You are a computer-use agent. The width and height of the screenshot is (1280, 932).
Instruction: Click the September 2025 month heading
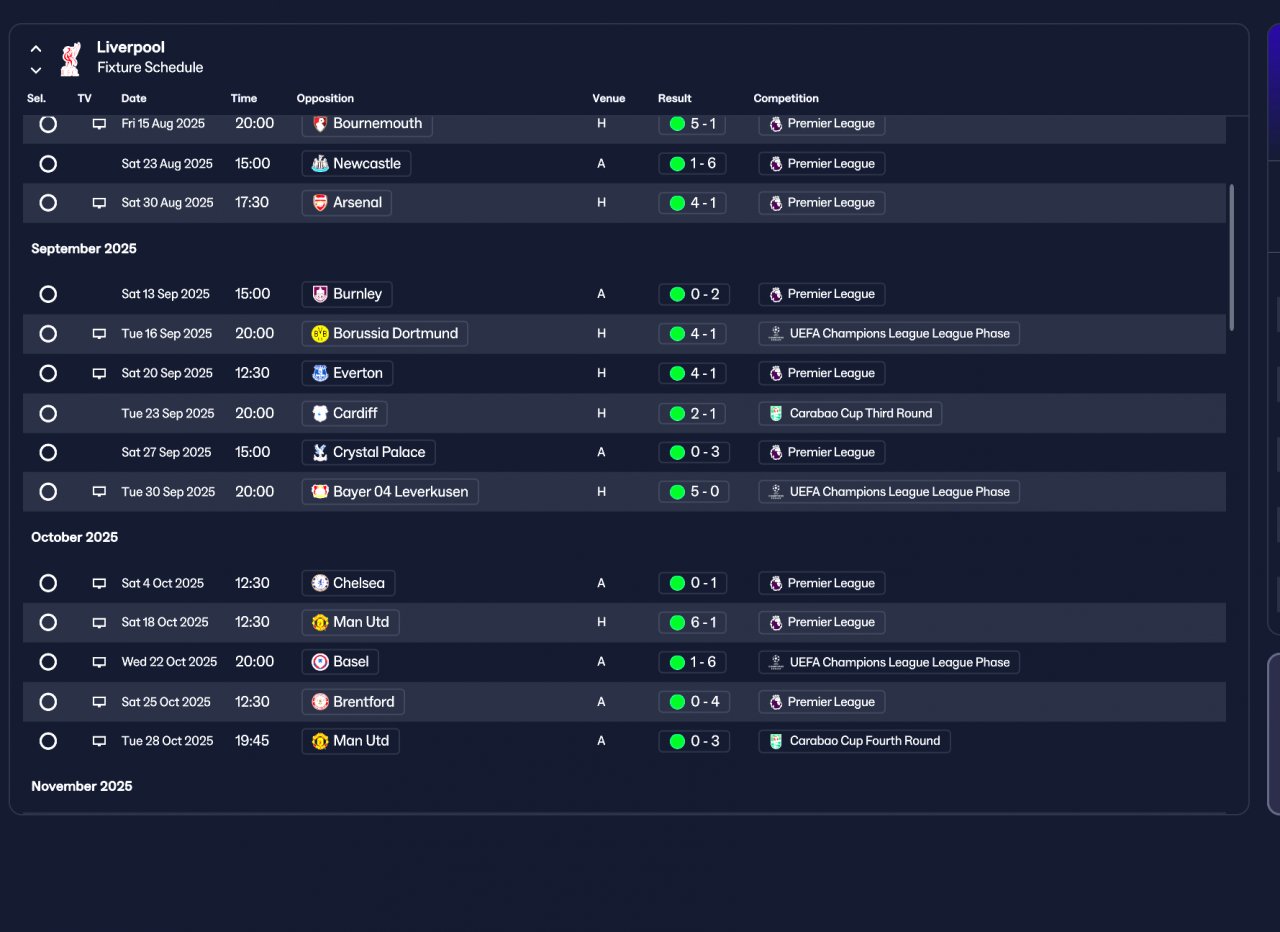[x=84, y=249]
